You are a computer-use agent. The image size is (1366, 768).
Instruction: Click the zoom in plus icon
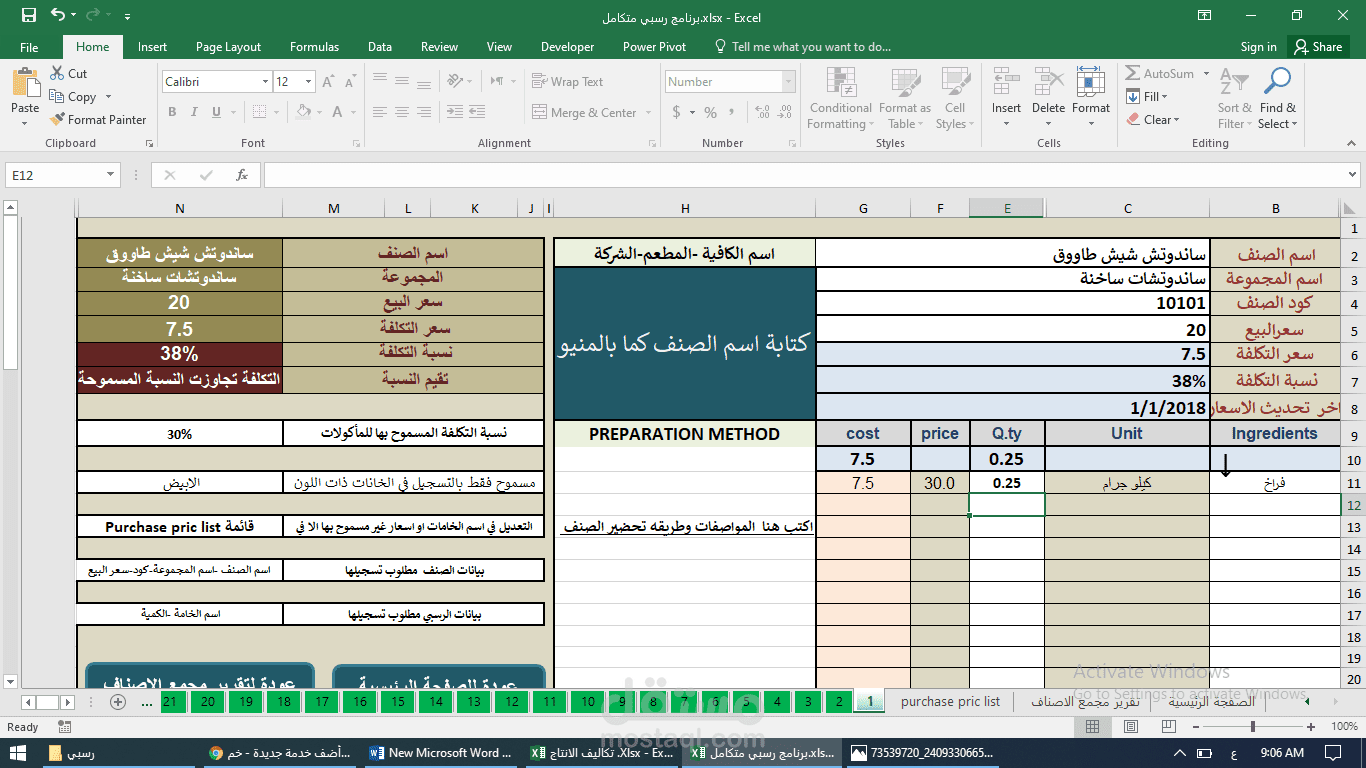[x=1310, y=727]
